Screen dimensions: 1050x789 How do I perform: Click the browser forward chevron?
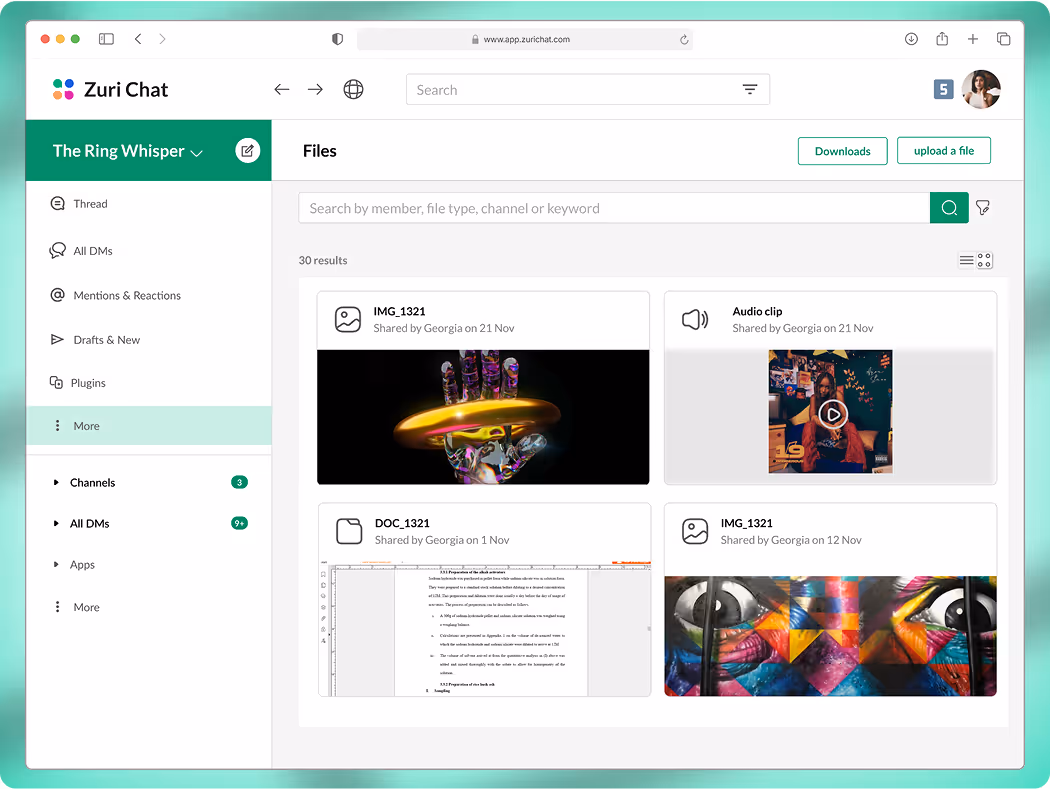click(162, 39)
